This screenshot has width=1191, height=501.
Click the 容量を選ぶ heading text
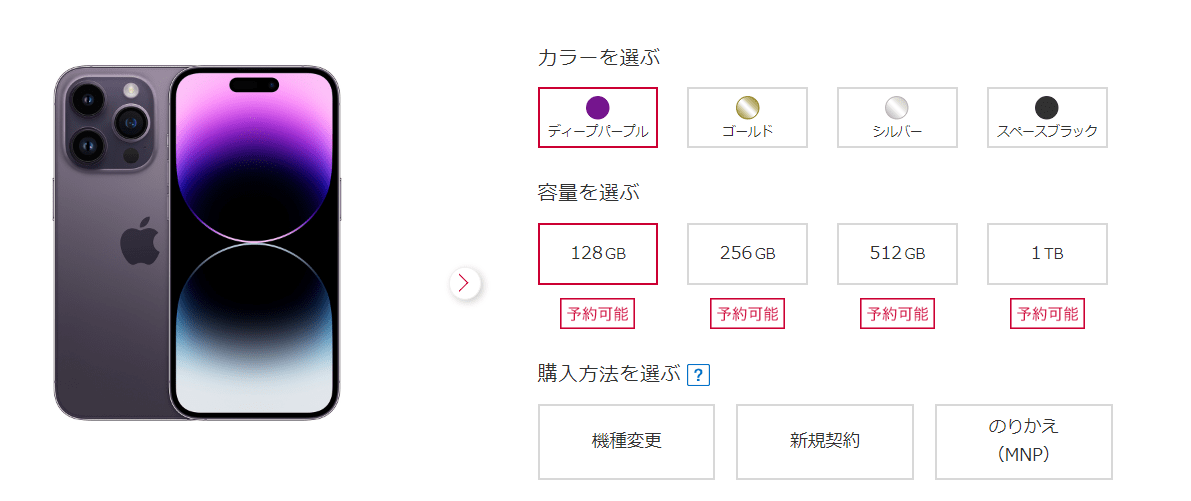point(588,193)
